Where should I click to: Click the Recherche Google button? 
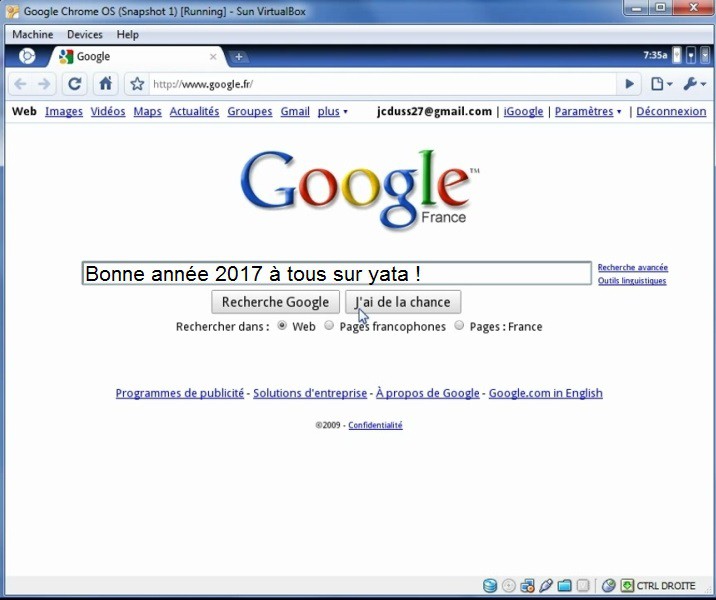coord(275,302)
